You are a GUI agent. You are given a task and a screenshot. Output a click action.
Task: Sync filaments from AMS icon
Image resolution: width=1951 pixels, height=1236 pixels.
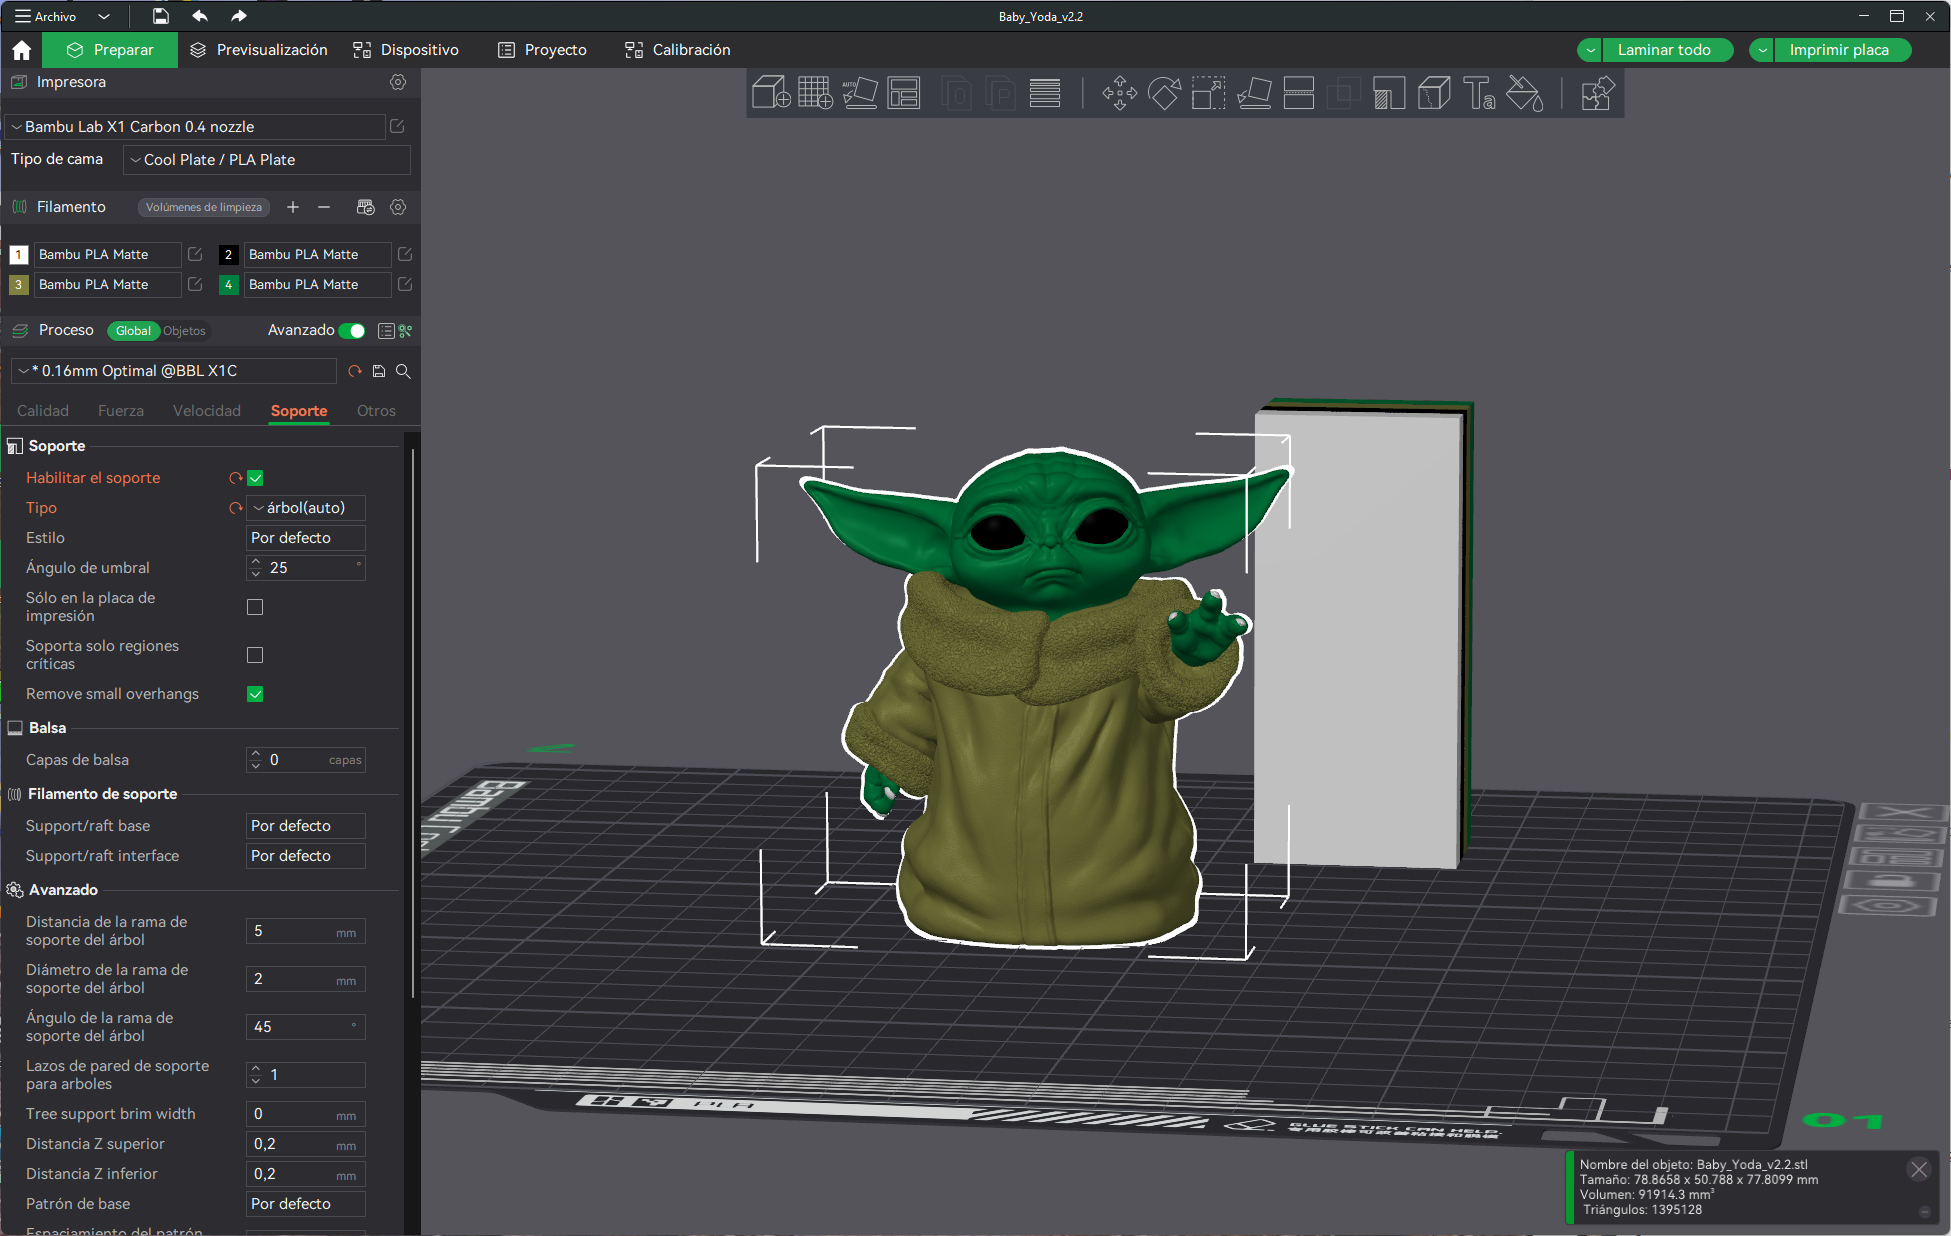point(365,207)
